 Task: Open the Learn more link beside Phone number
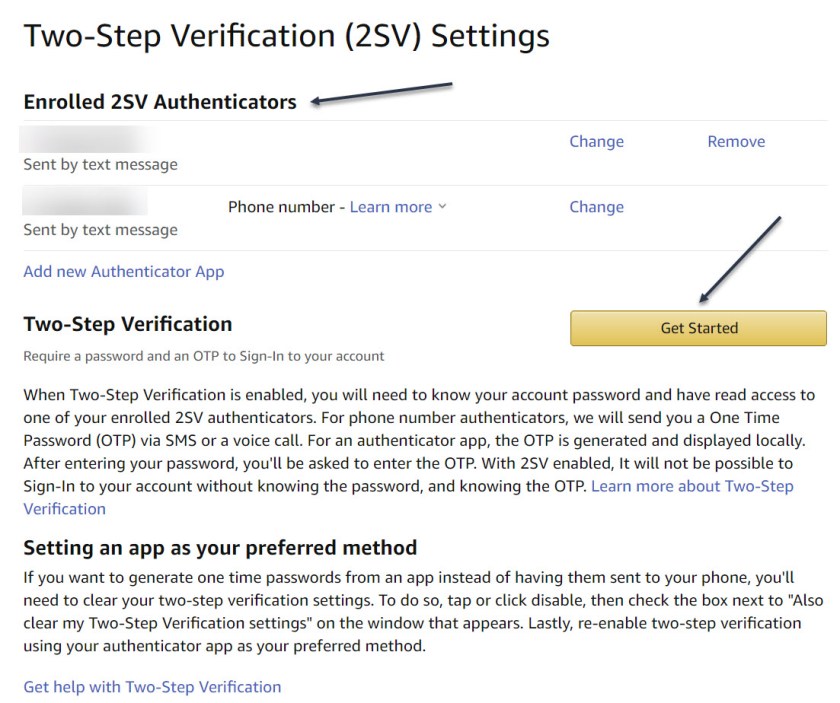pyautogui.click(x=391, y=207)
